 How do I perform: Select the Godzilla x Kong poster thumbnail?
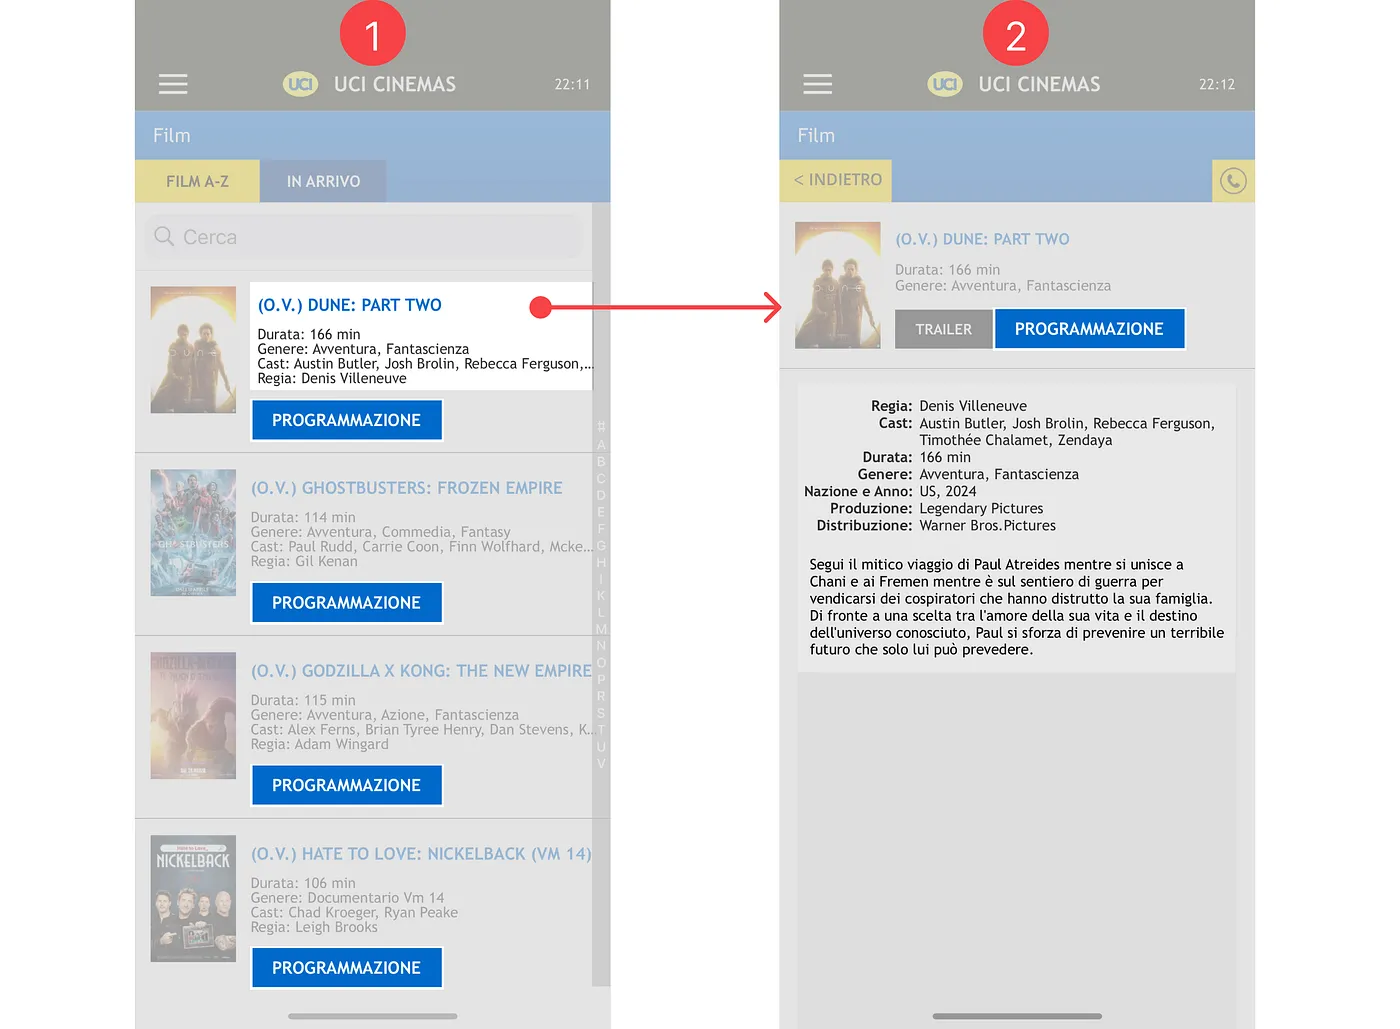[x=193, y=716]
